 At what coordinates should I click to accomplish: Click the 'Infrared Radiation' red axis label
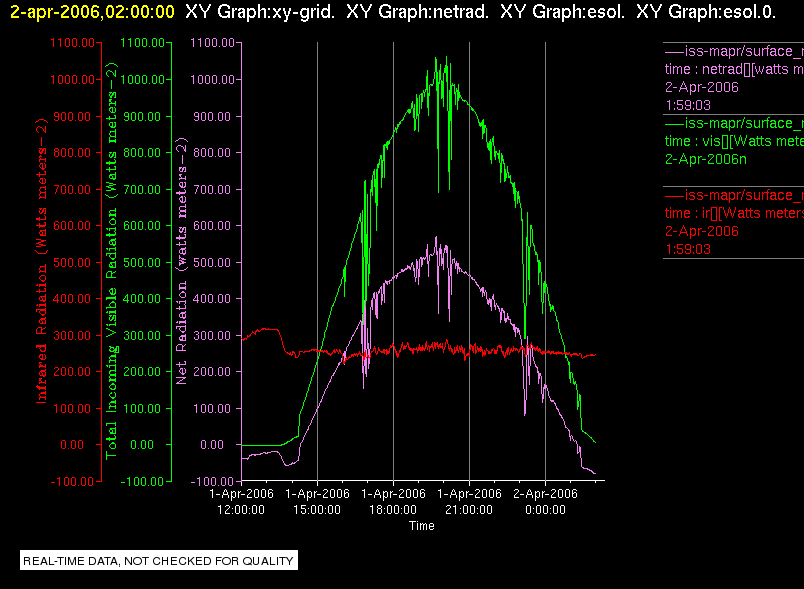click(41, 261)
